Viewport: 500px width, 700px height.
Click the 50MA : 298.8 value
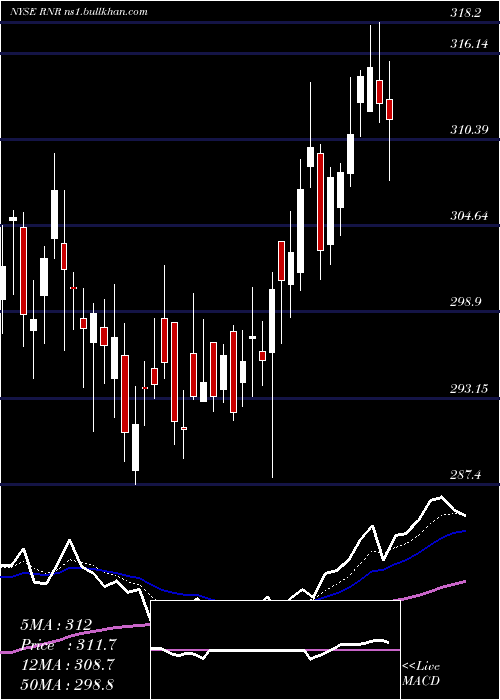[x=67, y=684]
